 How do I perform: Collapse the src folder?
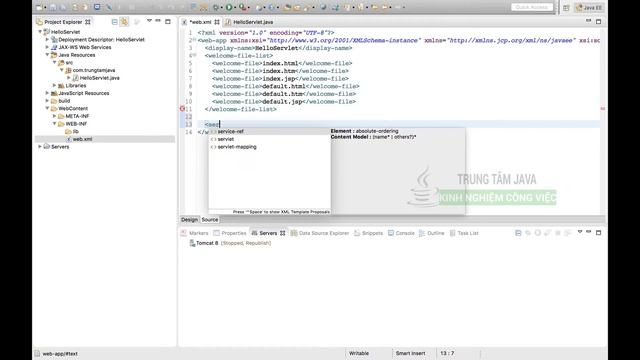coord(55,62)
